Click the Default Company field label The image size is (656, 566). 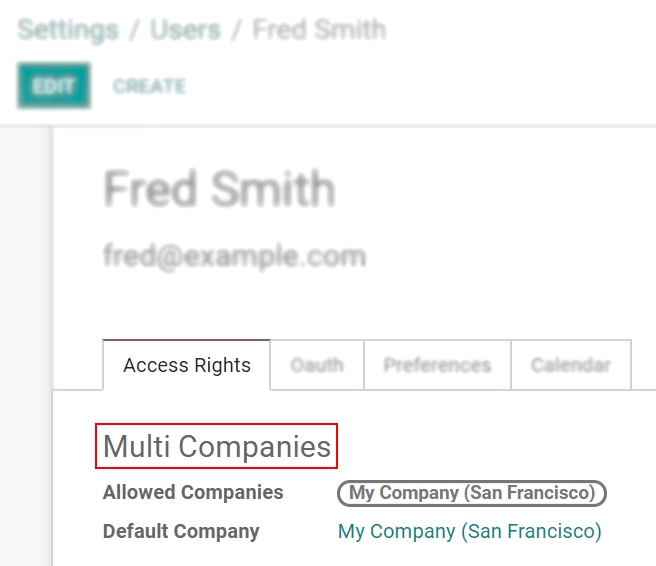point(181,531)
